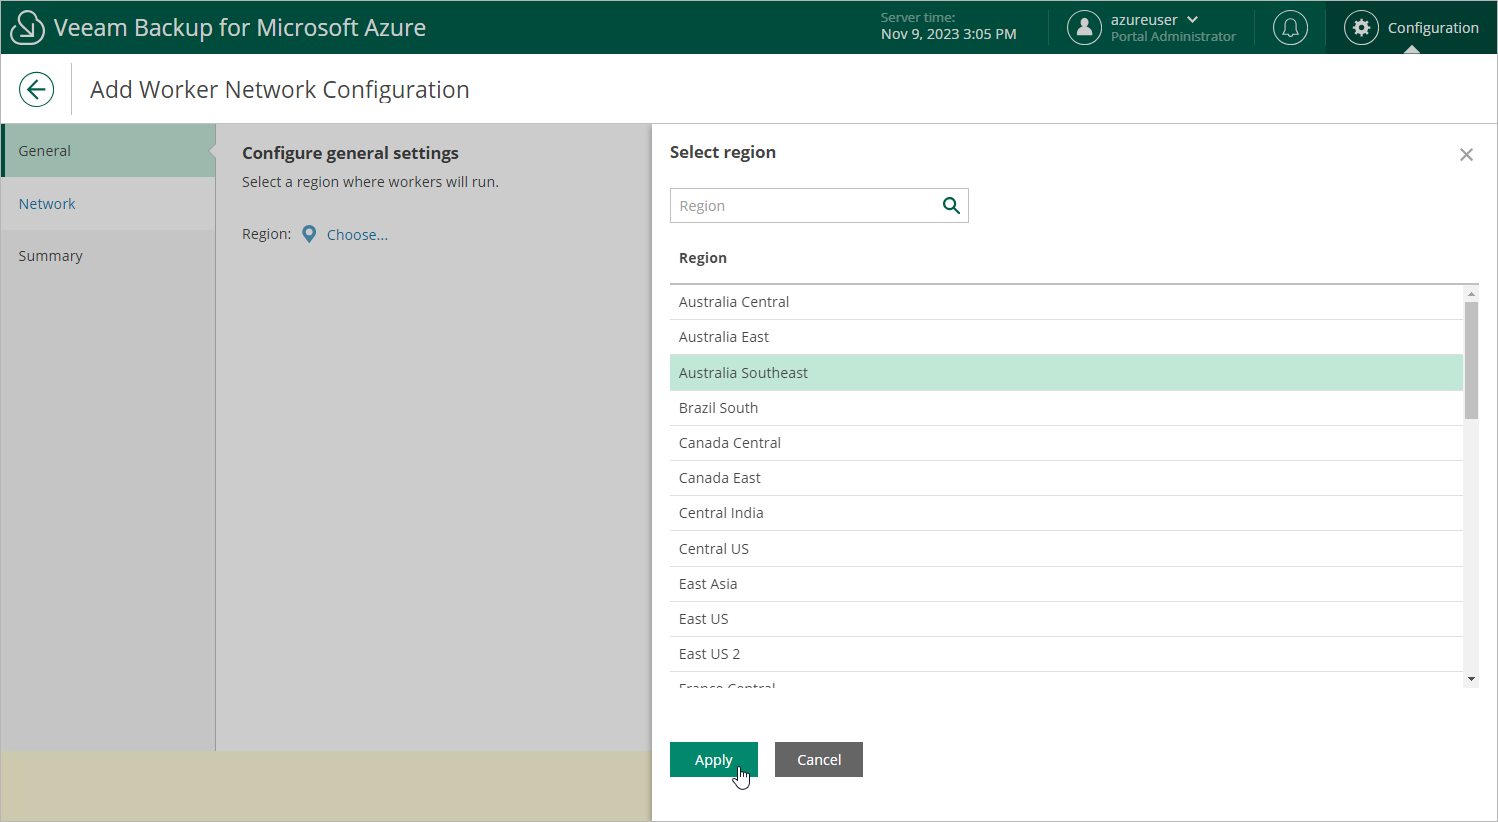This screenshot has width=1498, height=822.
Task: Click the location pin icon next to Region
Action: click(309, 234)
